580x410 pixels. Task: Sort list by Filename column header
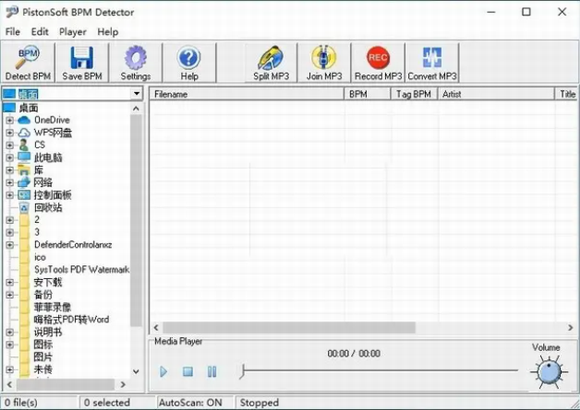tap(247, 94)
